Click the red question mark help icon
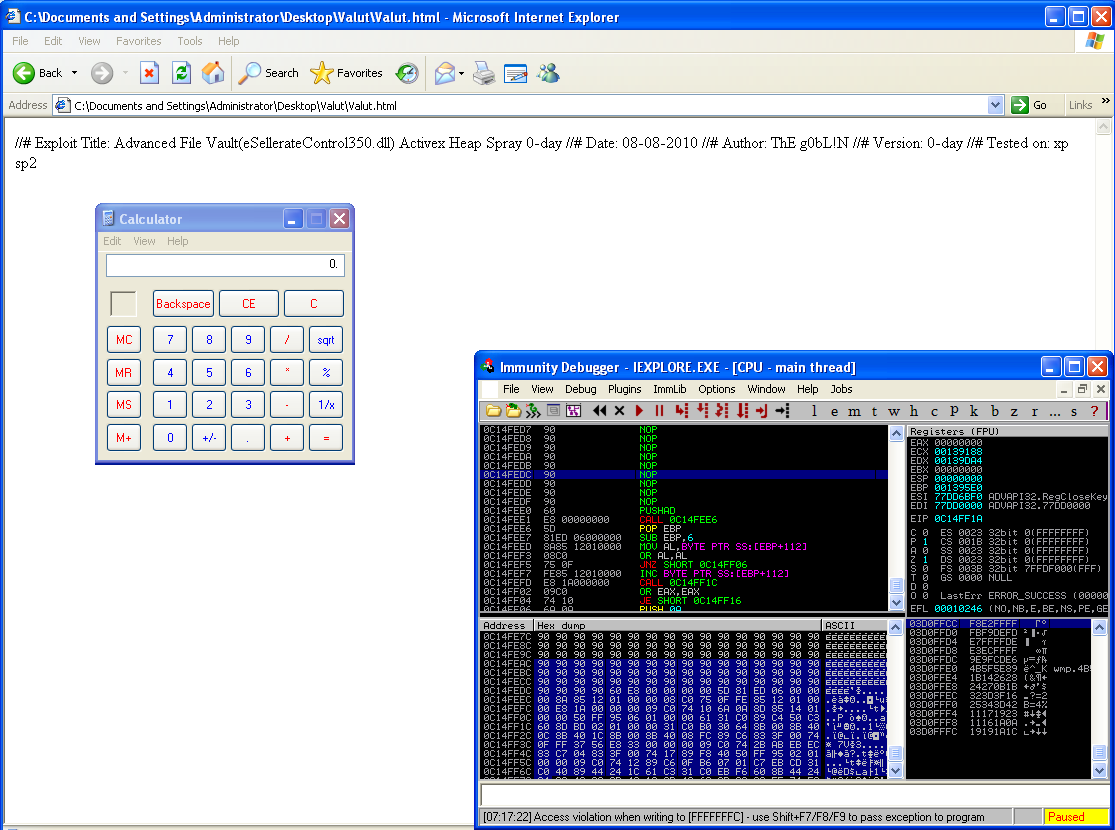 1094,411
